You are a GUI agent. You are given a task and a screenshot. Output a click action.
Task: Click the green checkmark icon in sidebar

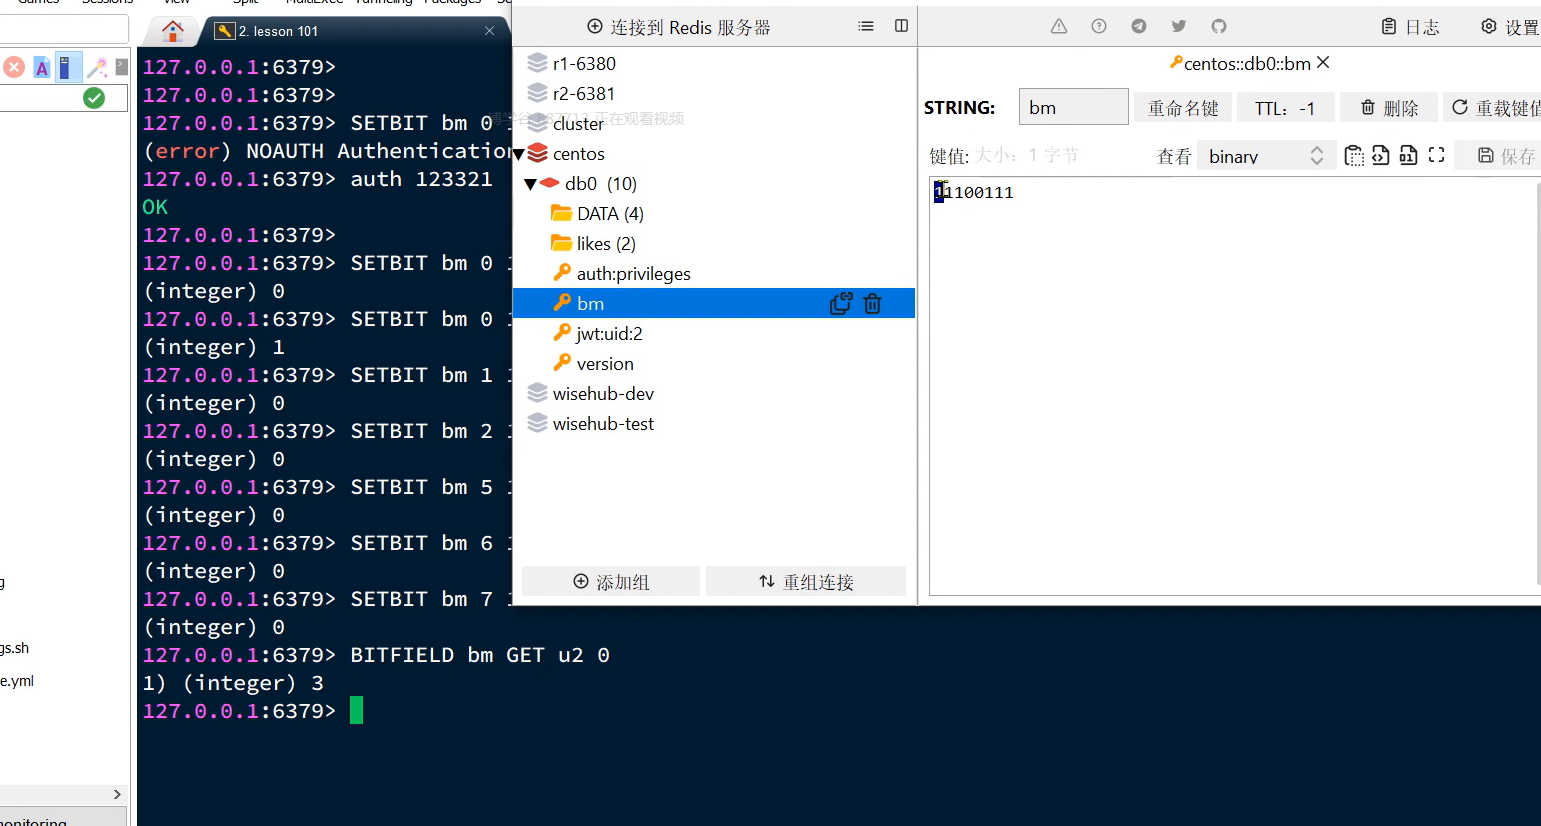pos(94,98)
